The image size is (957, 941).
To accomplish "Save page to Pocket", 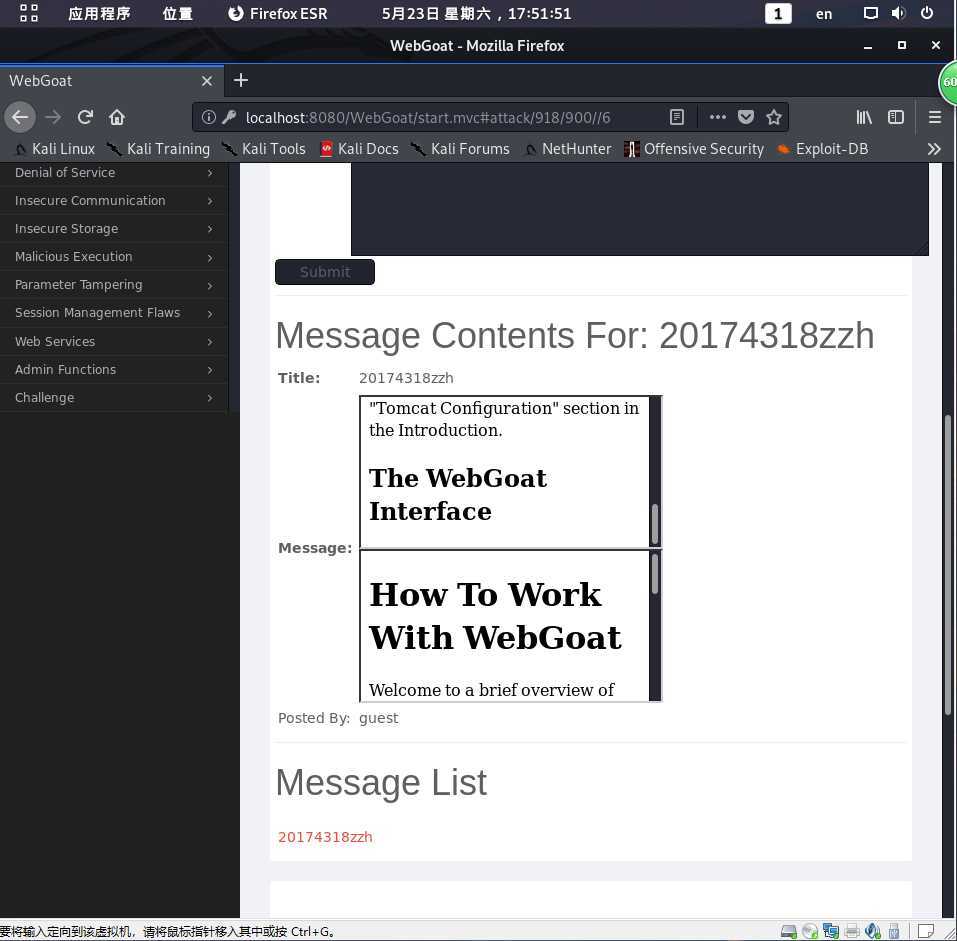I will tap(746, 117).
